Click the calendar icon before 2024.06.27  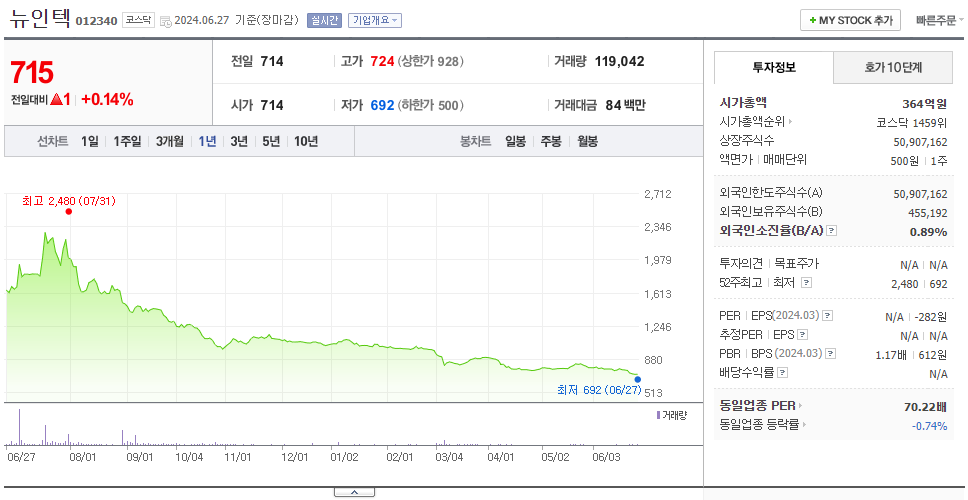pos(165,21)
